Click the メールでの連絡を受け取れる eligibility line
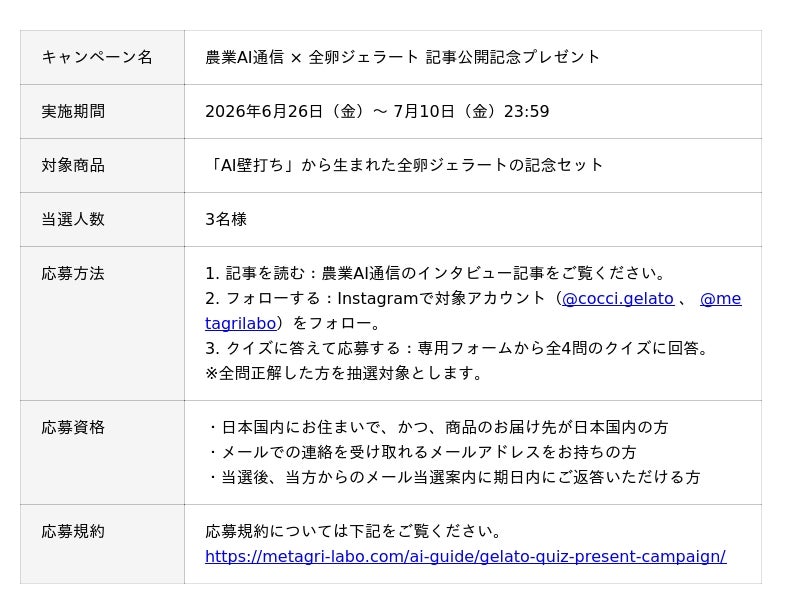 pyautogui.click(x=421, y=452)
